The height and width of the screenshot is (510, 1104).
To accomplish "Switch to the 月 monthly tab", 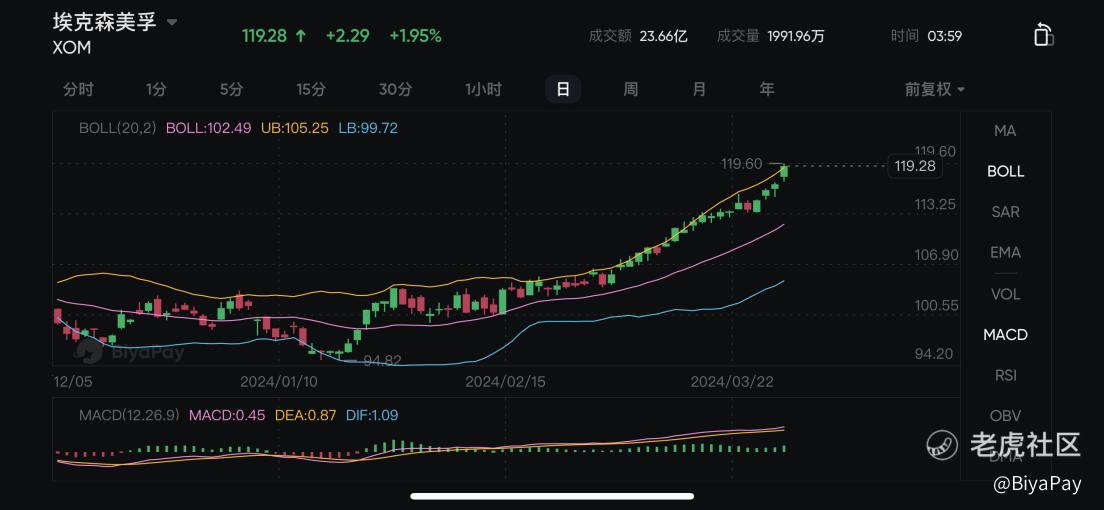I will 698,89.
